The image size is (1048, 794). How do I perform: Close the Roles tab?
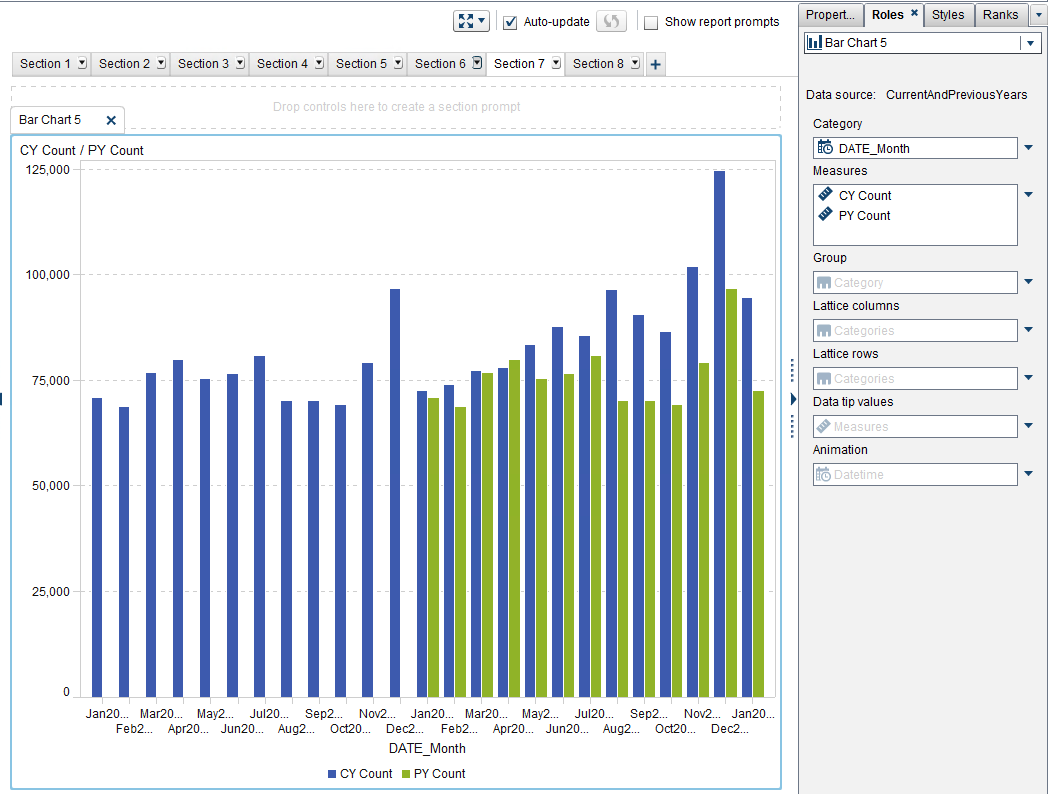(x=914, y=14)
